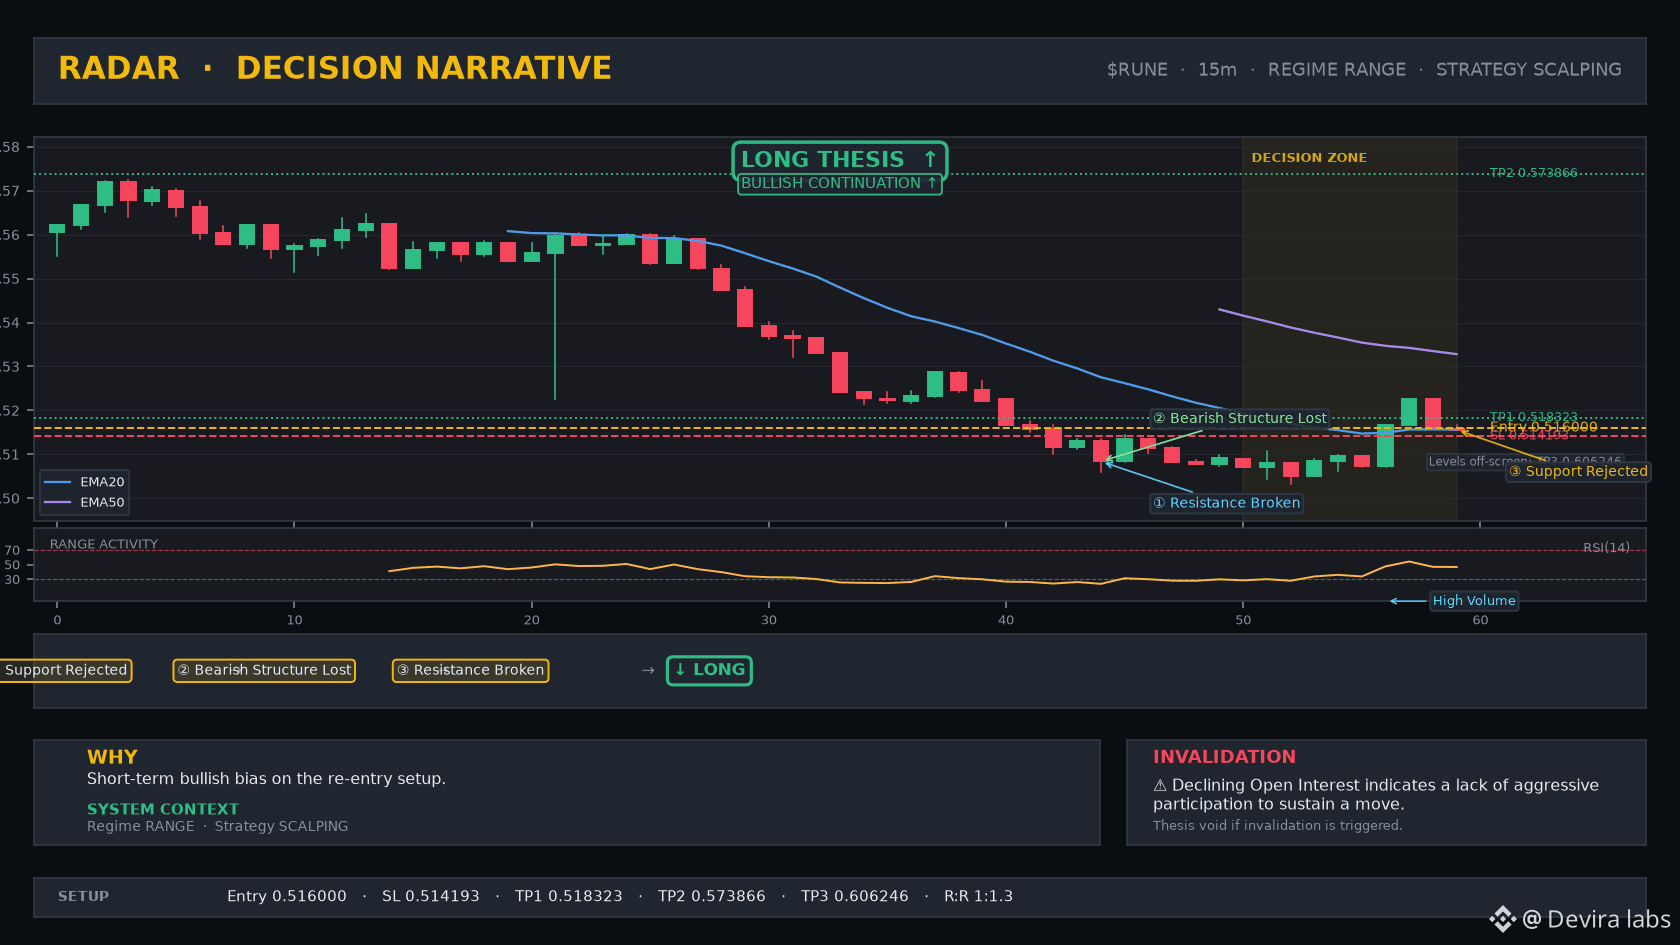Viewport: 1680px width, 945px height.
Task: Click the $RUNE symbol in the header
Action: click(x=1137, y=70)
